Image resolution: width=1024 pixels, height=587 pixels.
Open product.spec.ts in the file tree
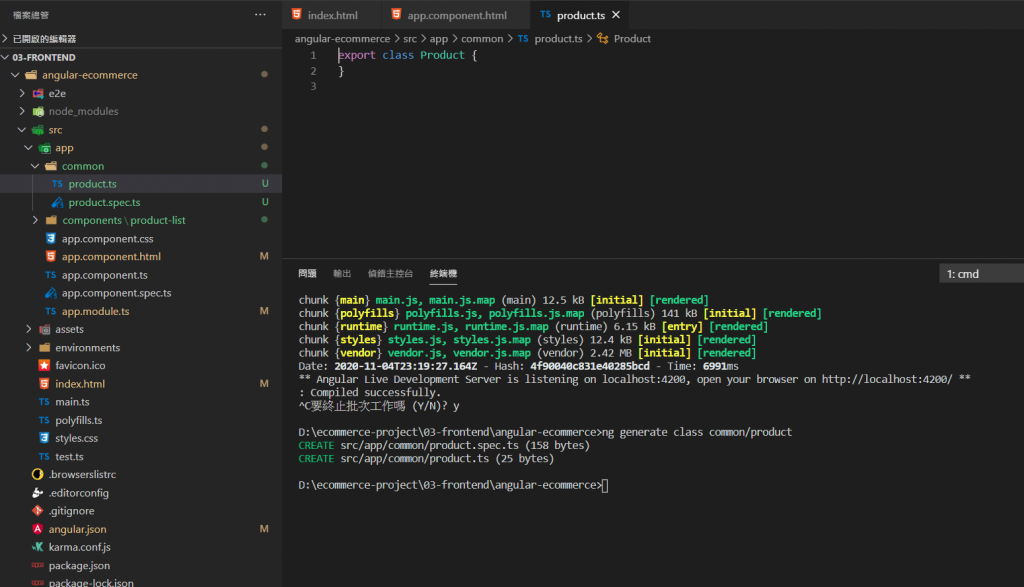104,202
